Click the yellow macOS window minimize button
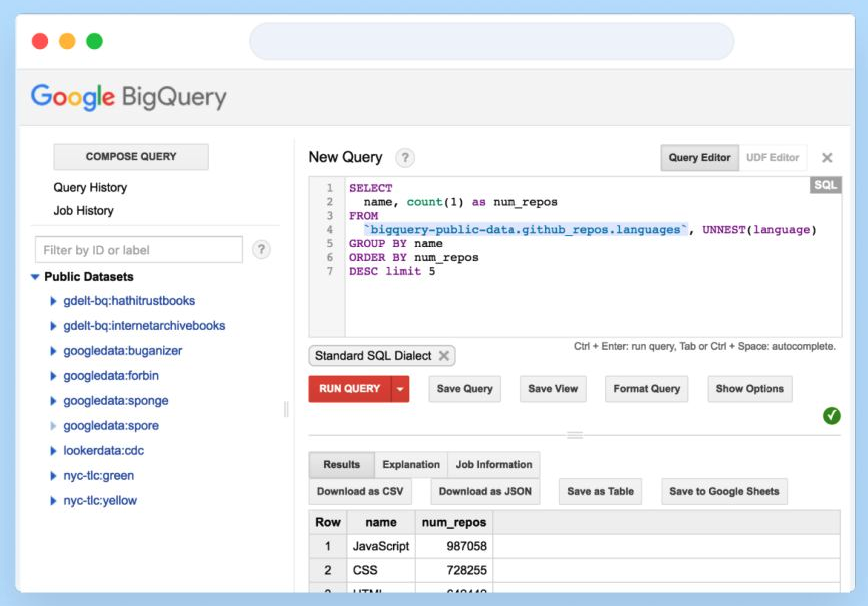 [67, 42]
